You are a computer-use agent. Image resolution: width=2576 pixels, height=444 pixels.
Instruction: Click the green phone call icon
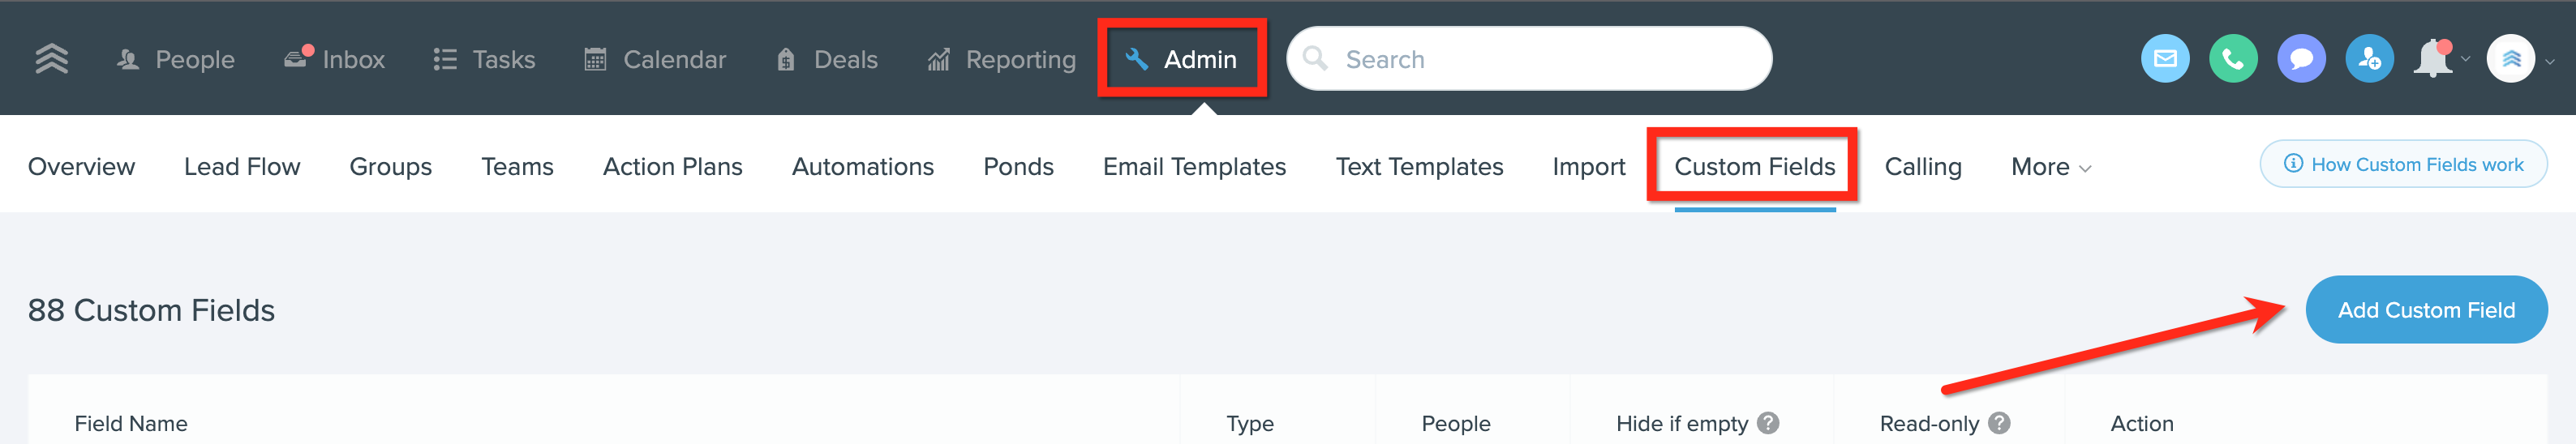(2233, 59)
